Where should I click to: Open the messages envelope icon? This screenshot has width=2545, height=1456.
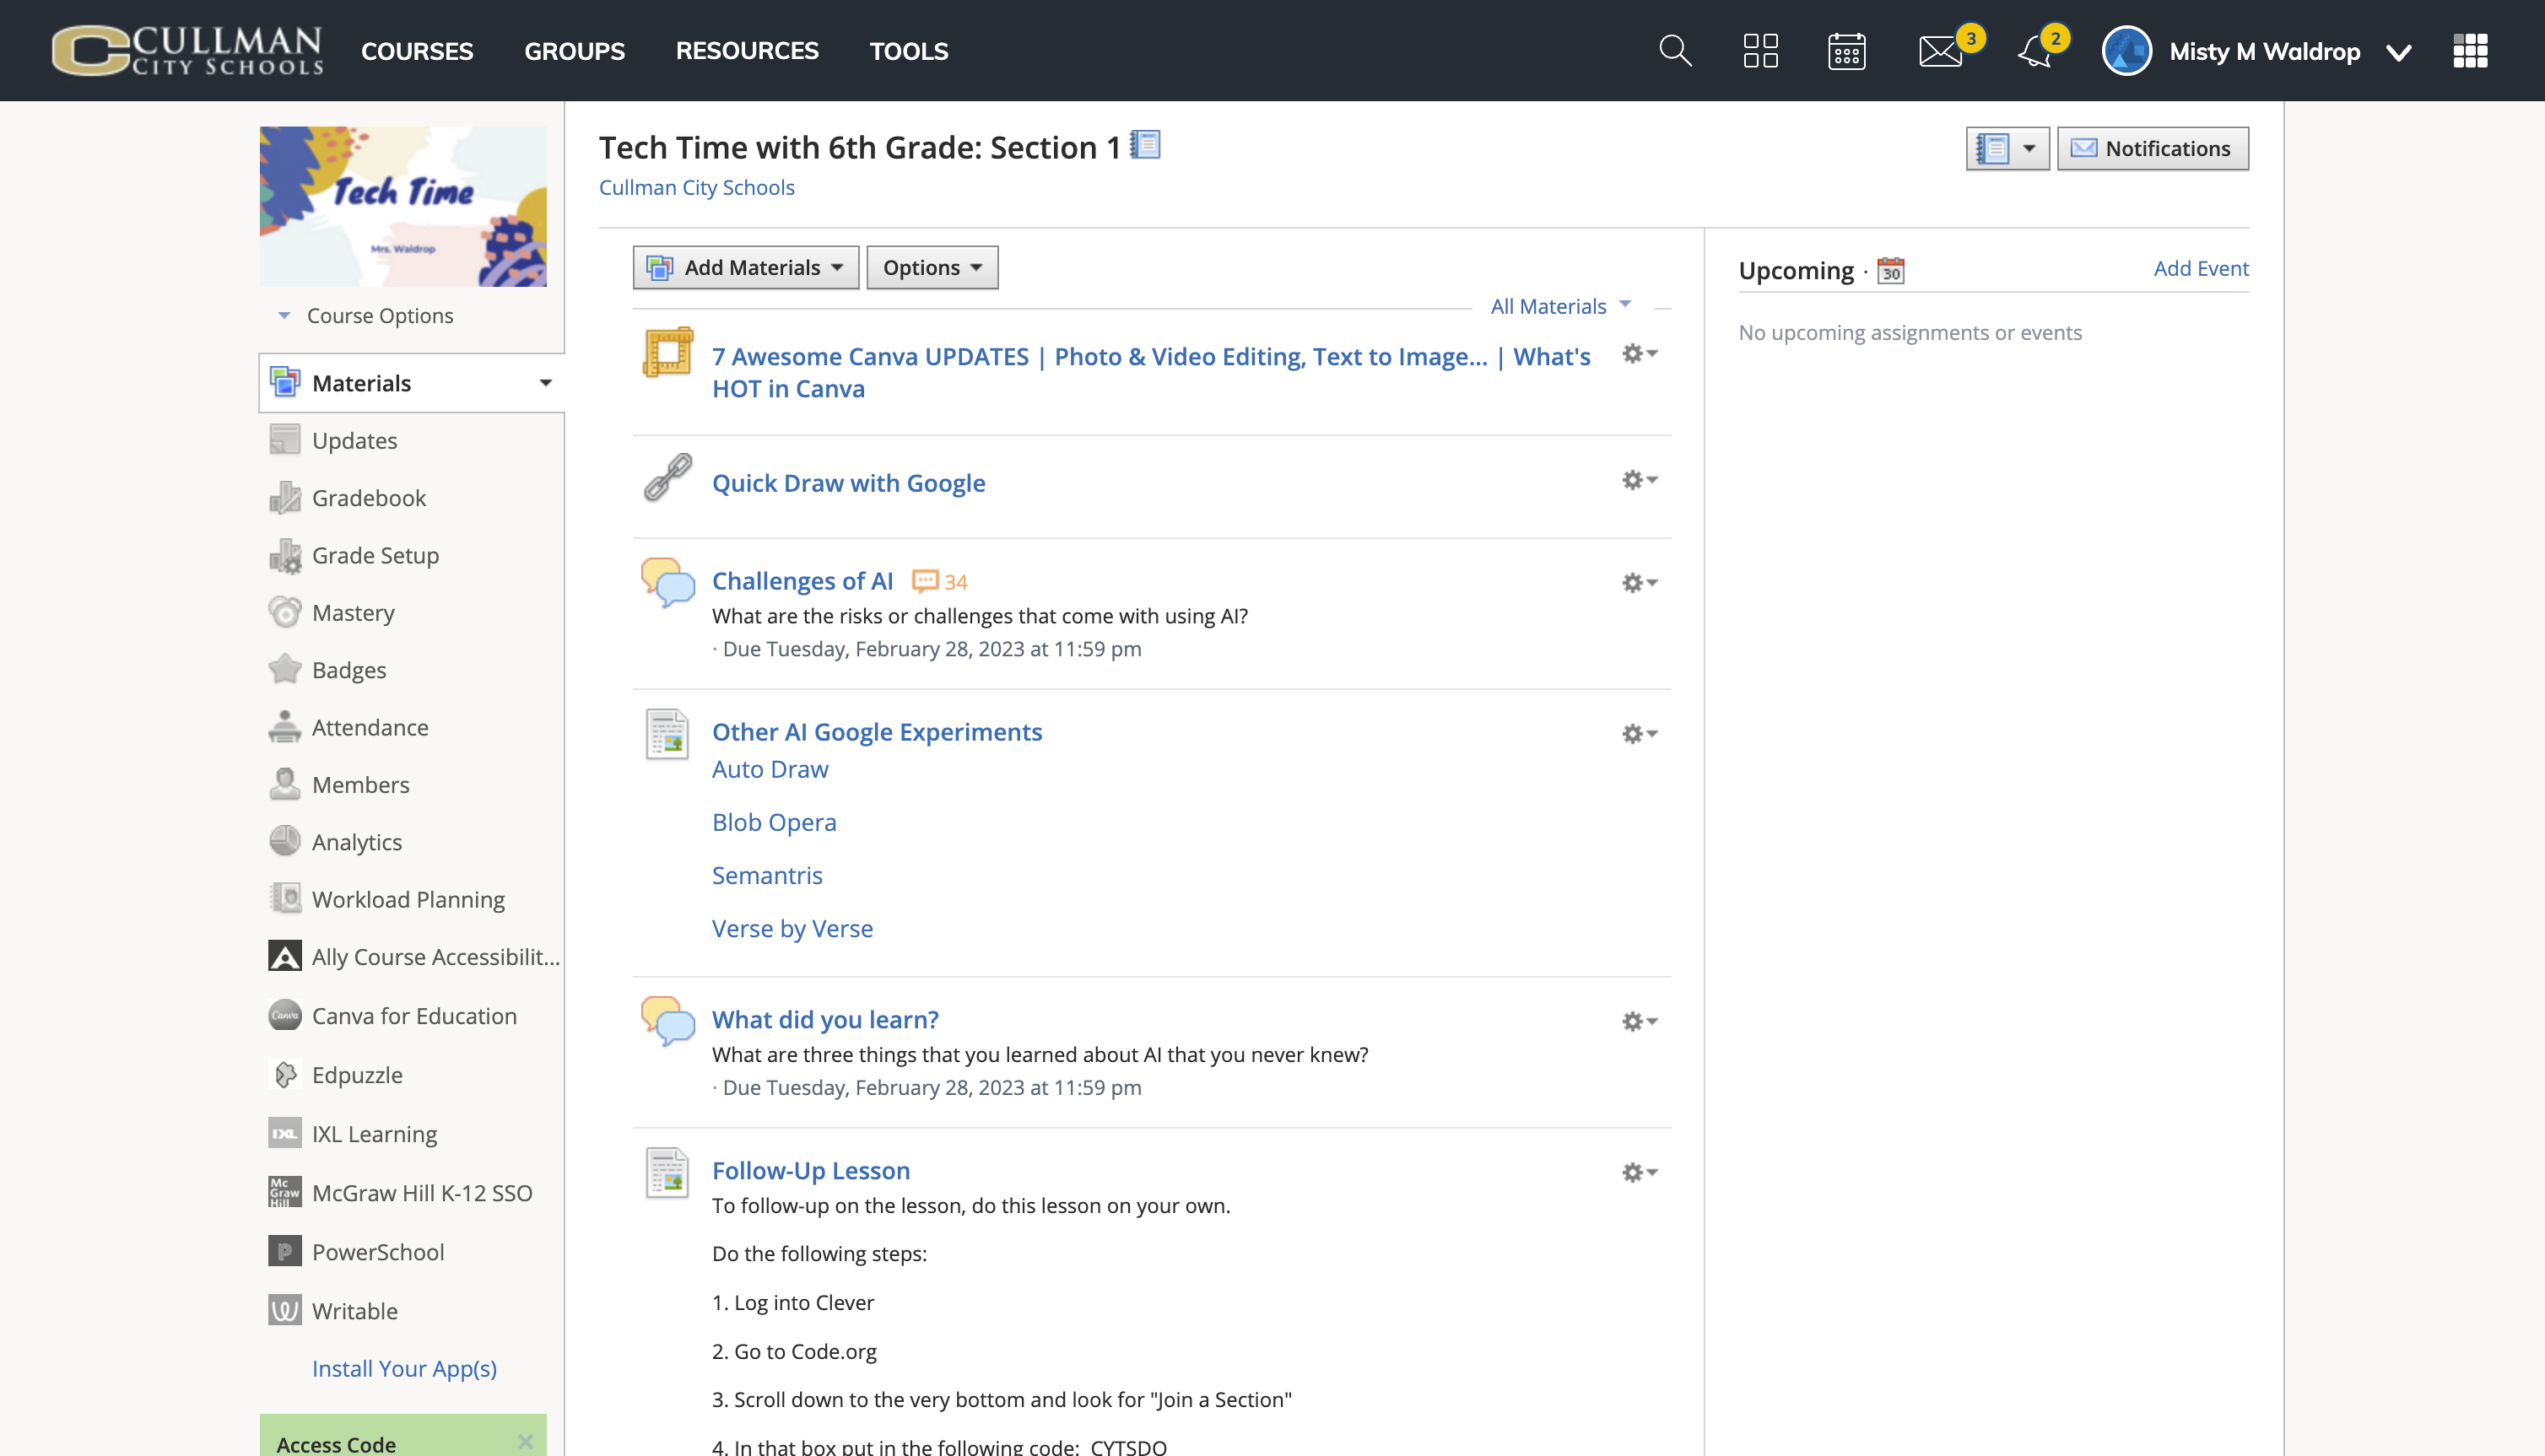(1940, 50)
